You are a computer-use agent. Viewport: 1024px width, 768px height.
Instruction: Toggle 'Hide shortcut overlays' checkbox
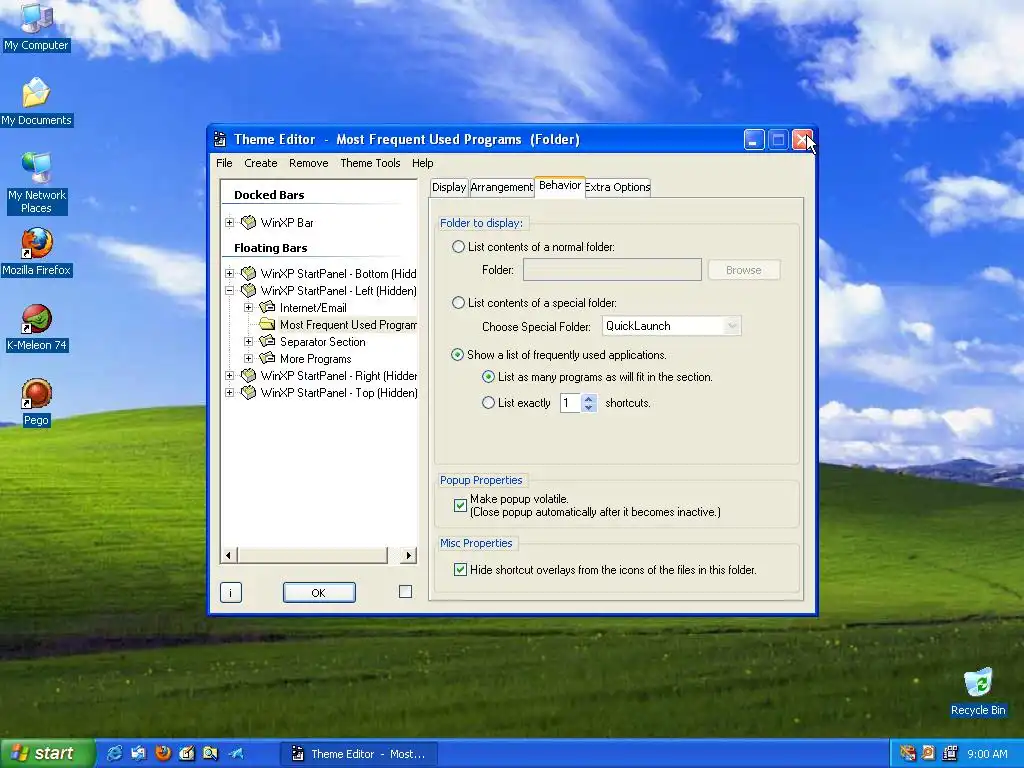tap(460, 569)
